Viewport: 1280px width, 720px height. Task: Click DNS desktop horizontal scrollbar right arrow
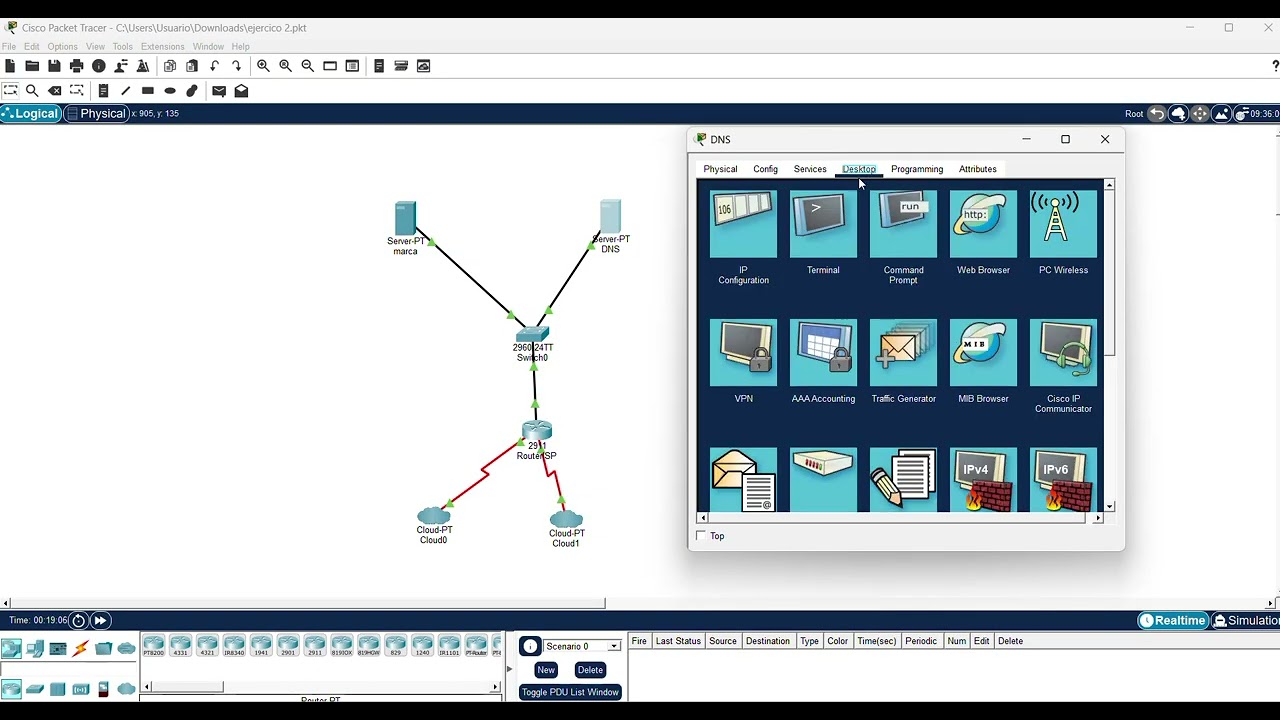point(1098,518)
